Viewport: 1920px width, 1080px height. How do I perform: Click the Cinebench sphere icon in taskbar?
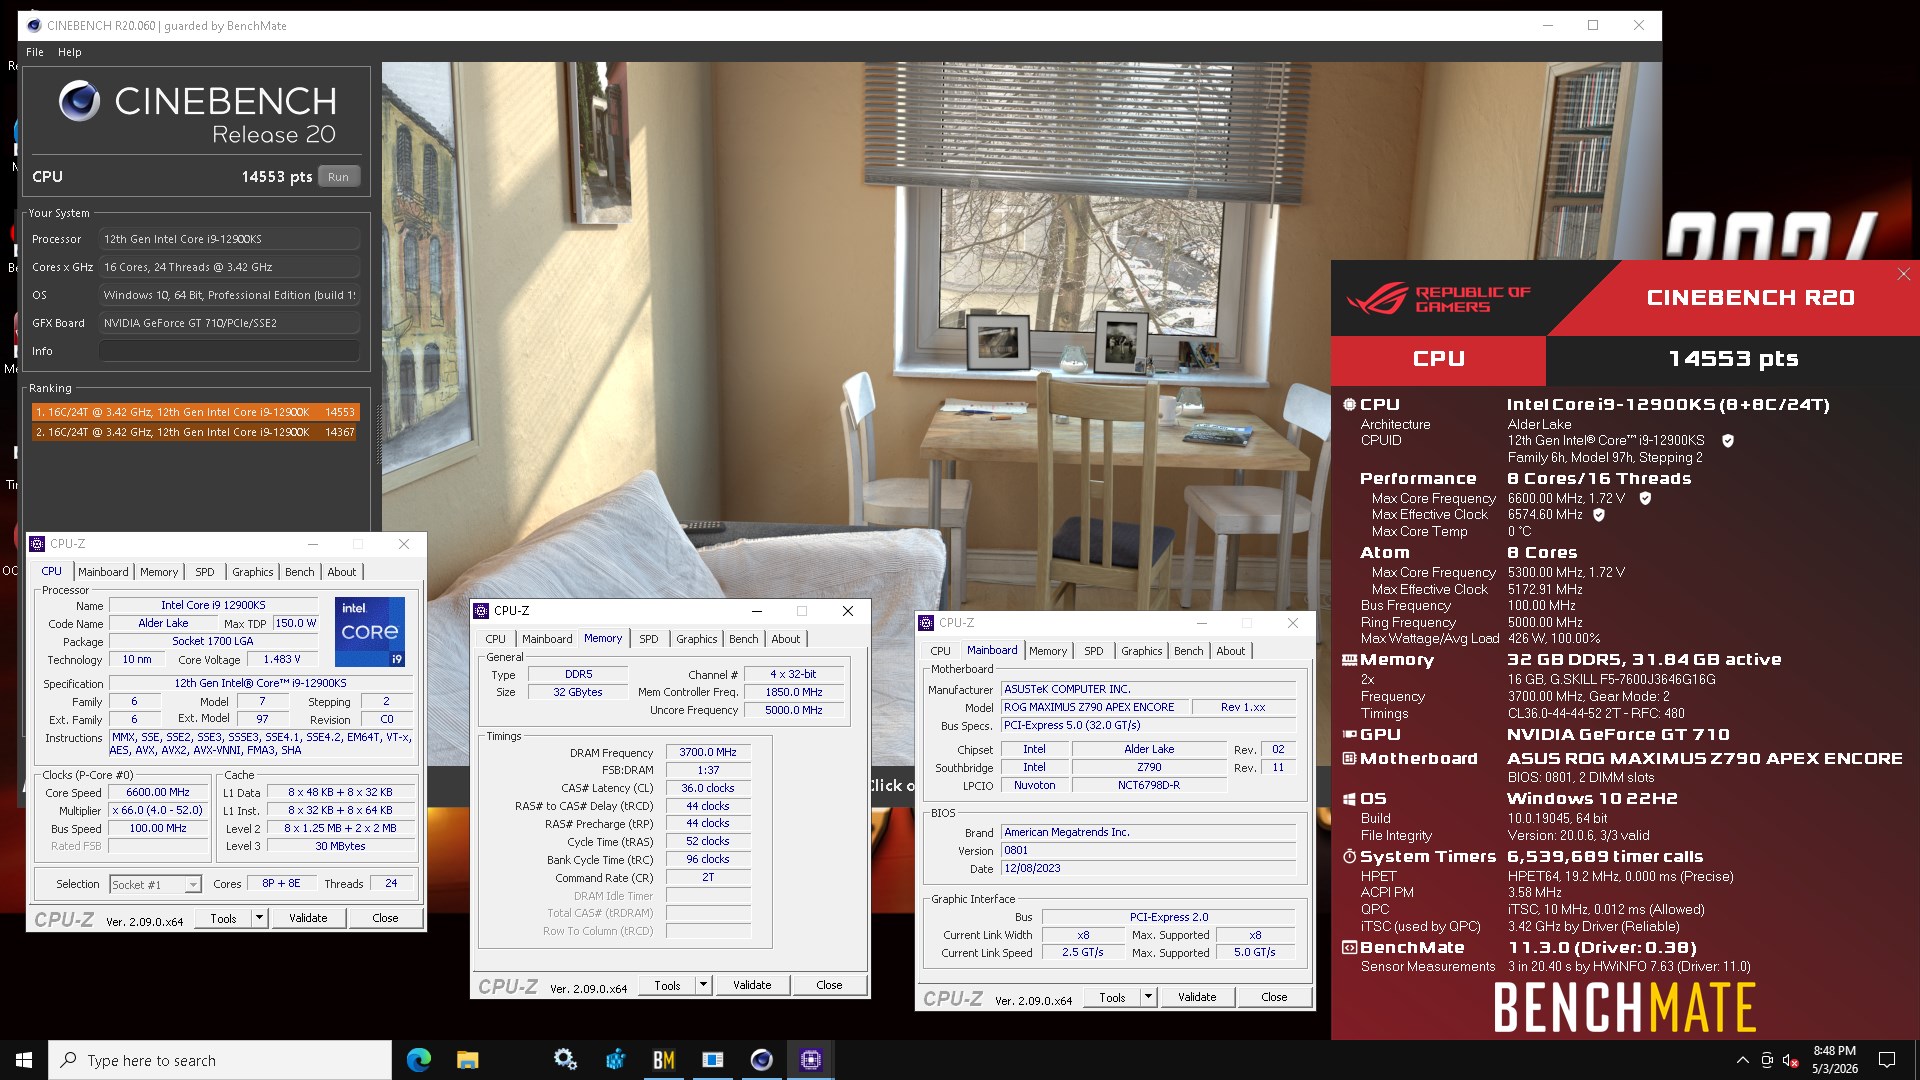point(761,1060)
